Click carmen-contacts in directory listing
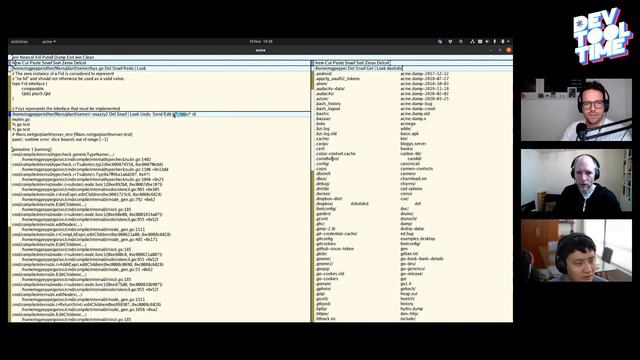 [416, 169]
